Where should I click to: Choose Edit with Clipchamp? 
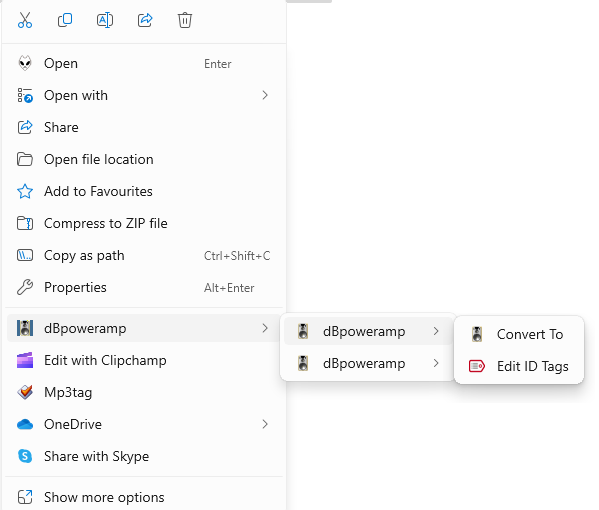point(144,360)
